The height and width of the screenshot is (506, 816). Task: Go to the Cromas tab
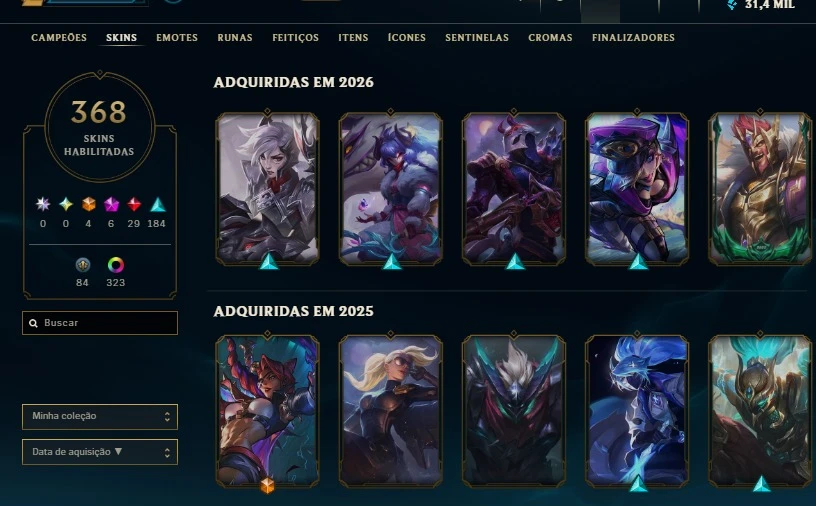550,37
